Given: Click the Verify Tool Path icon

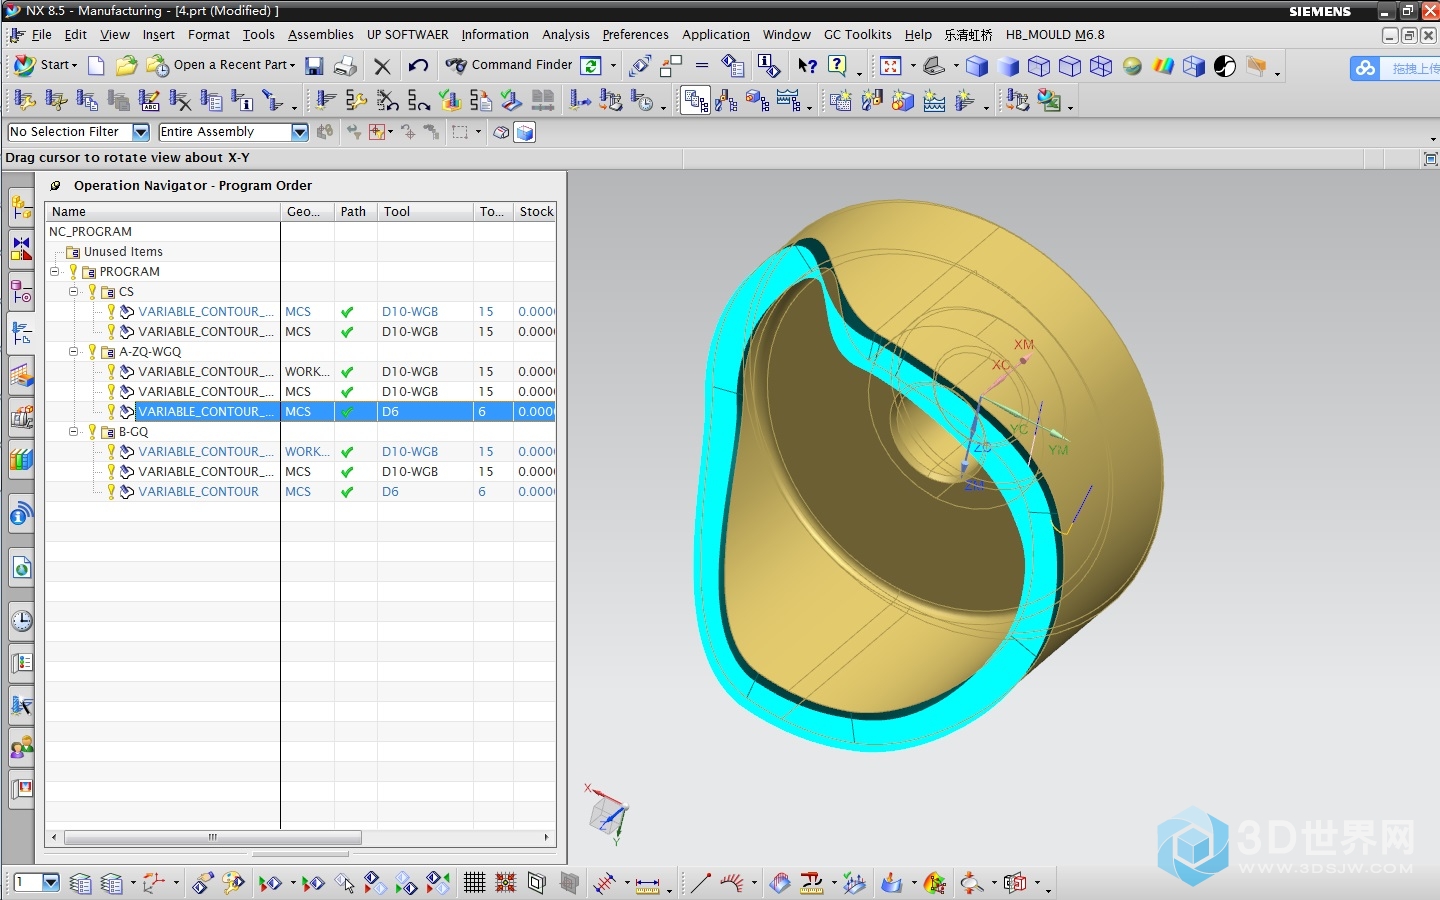Looking at the screenshot, I should [x=449, y=100].
